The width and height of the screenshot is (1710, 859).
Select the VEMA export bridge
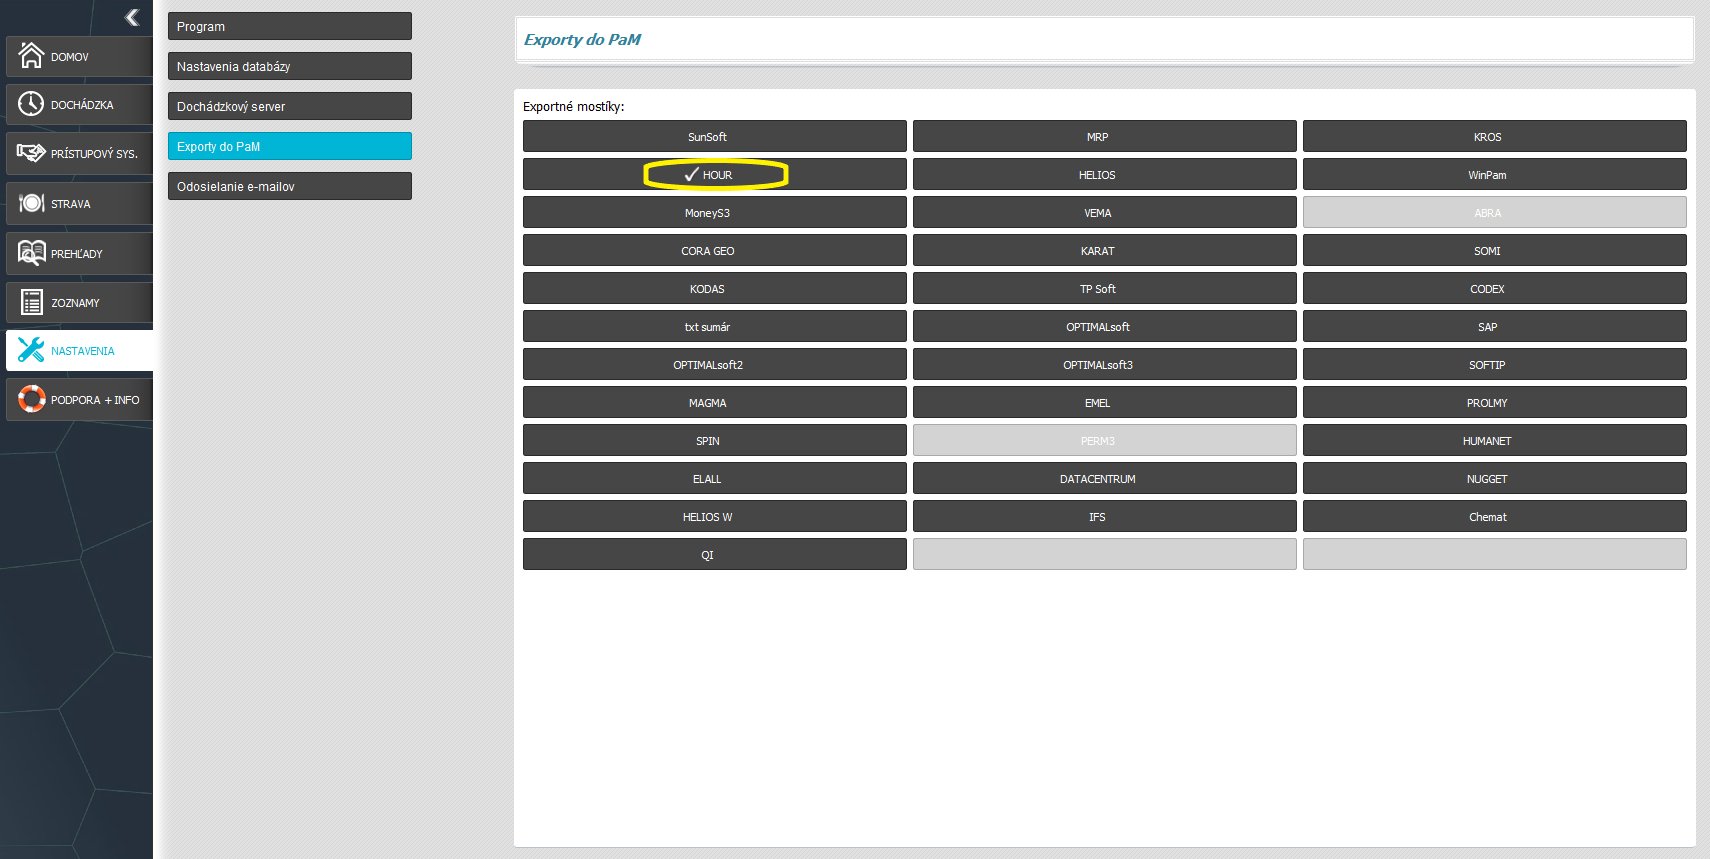pyautogui.click(x=1105, y=212)
